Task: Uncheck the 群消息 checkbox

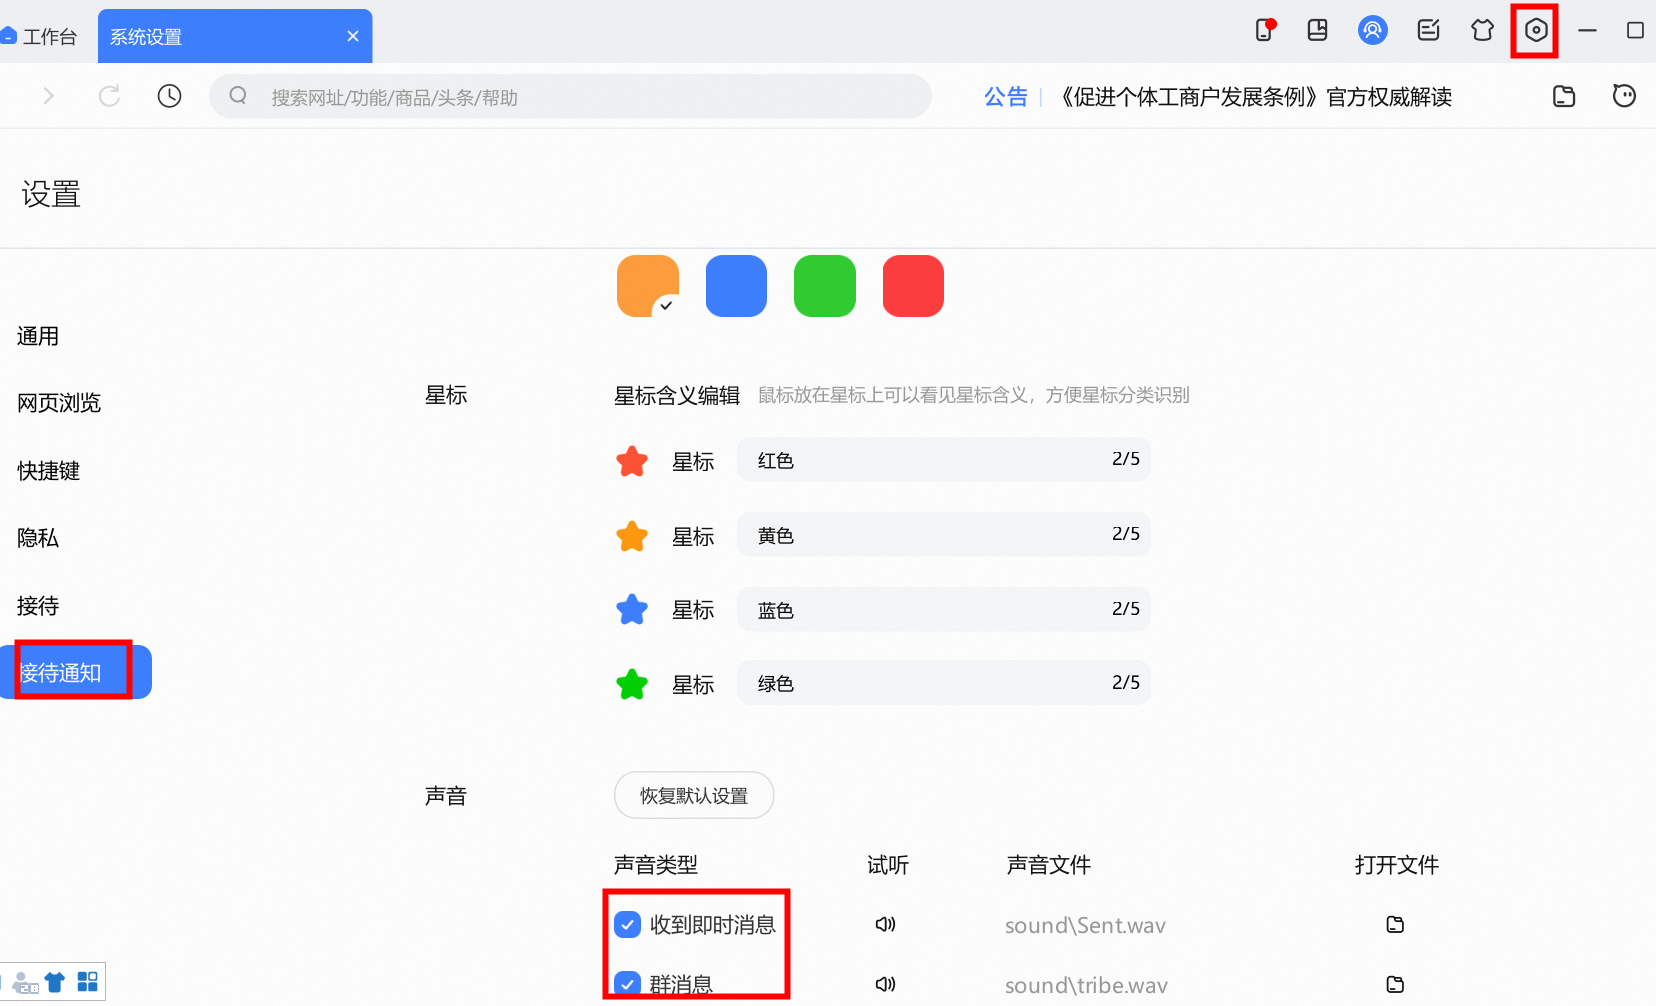Action: [x=627, y=984]
